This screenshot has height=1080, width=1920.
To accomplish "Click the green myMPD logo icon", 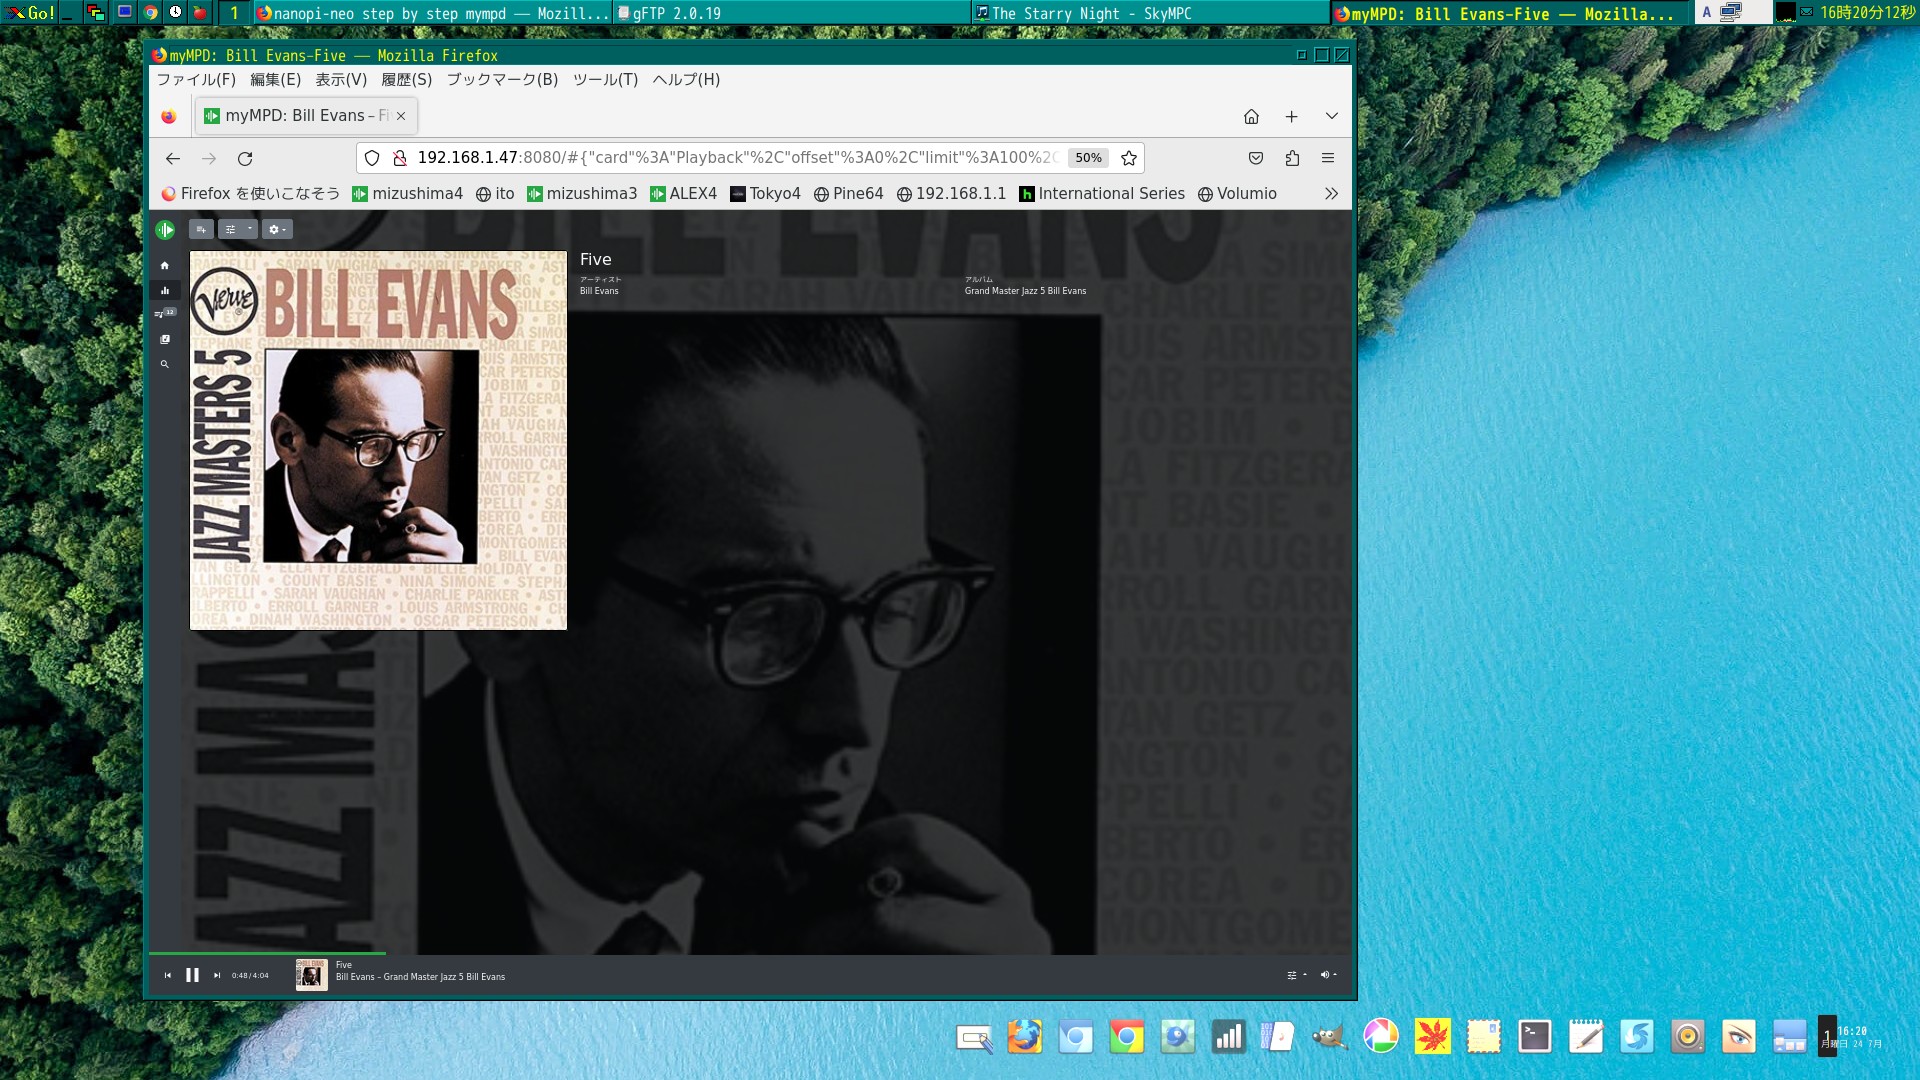I will [x=165, y=230].
